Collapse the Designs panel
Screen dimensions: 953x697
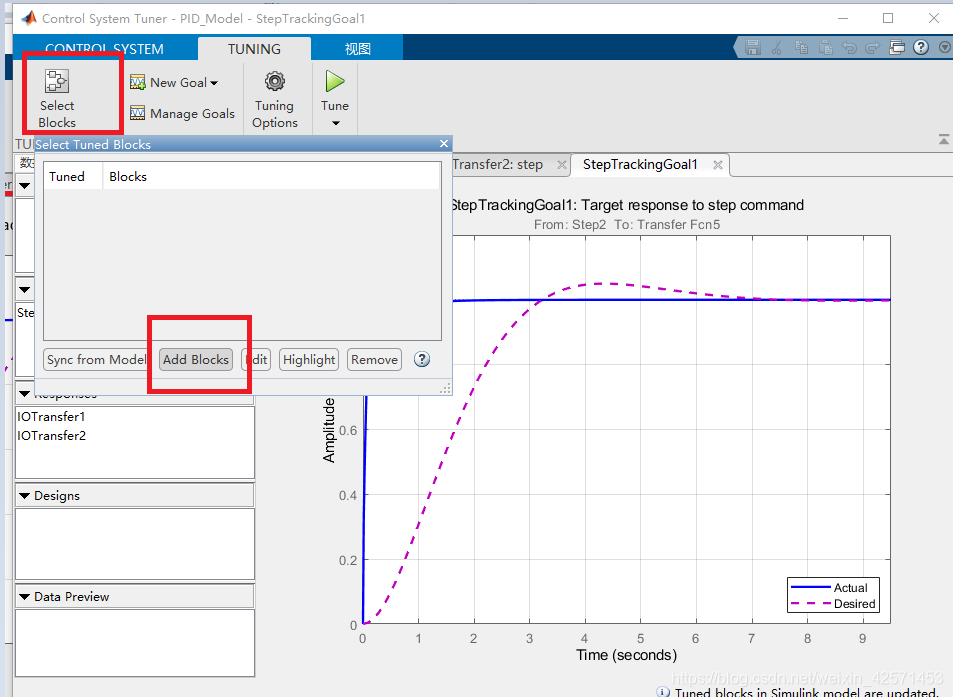tap(24, 496)
